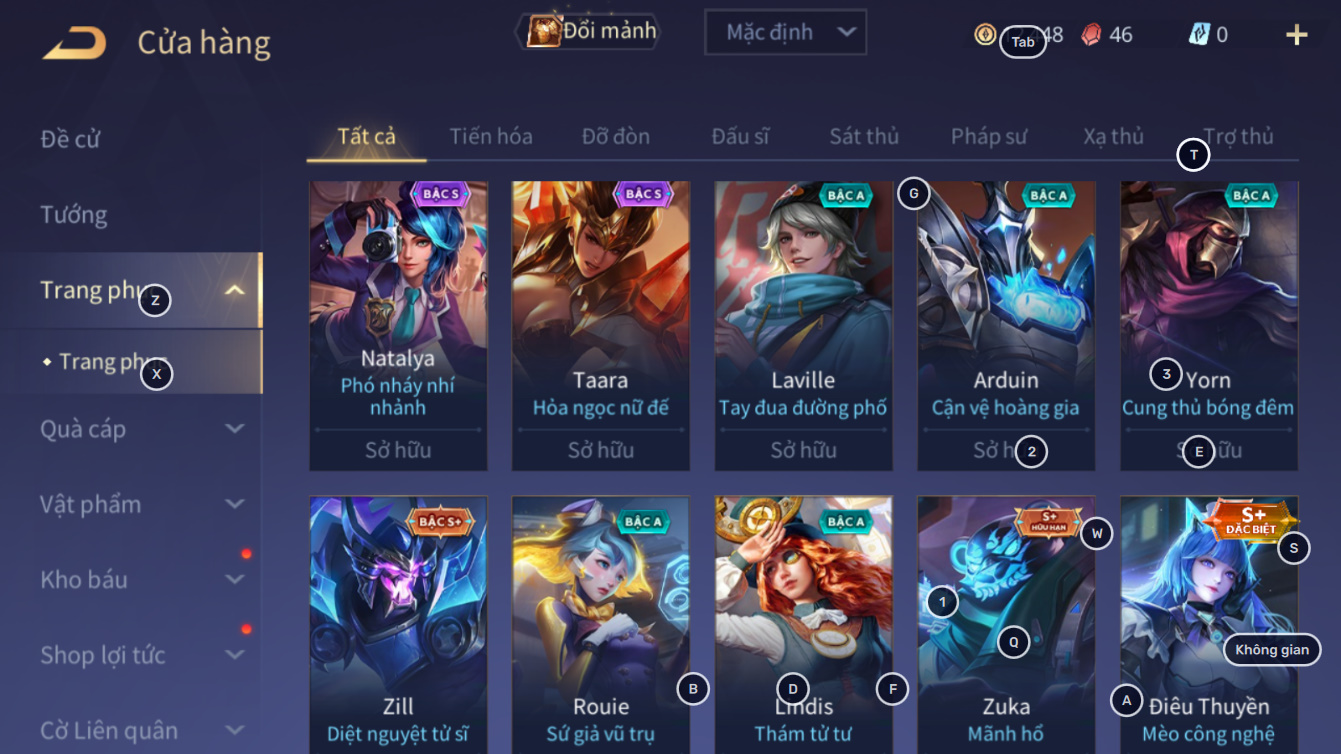Click the BẬC S badge on Natalya card
The image size is (1341, 754).
pos(441,194)
